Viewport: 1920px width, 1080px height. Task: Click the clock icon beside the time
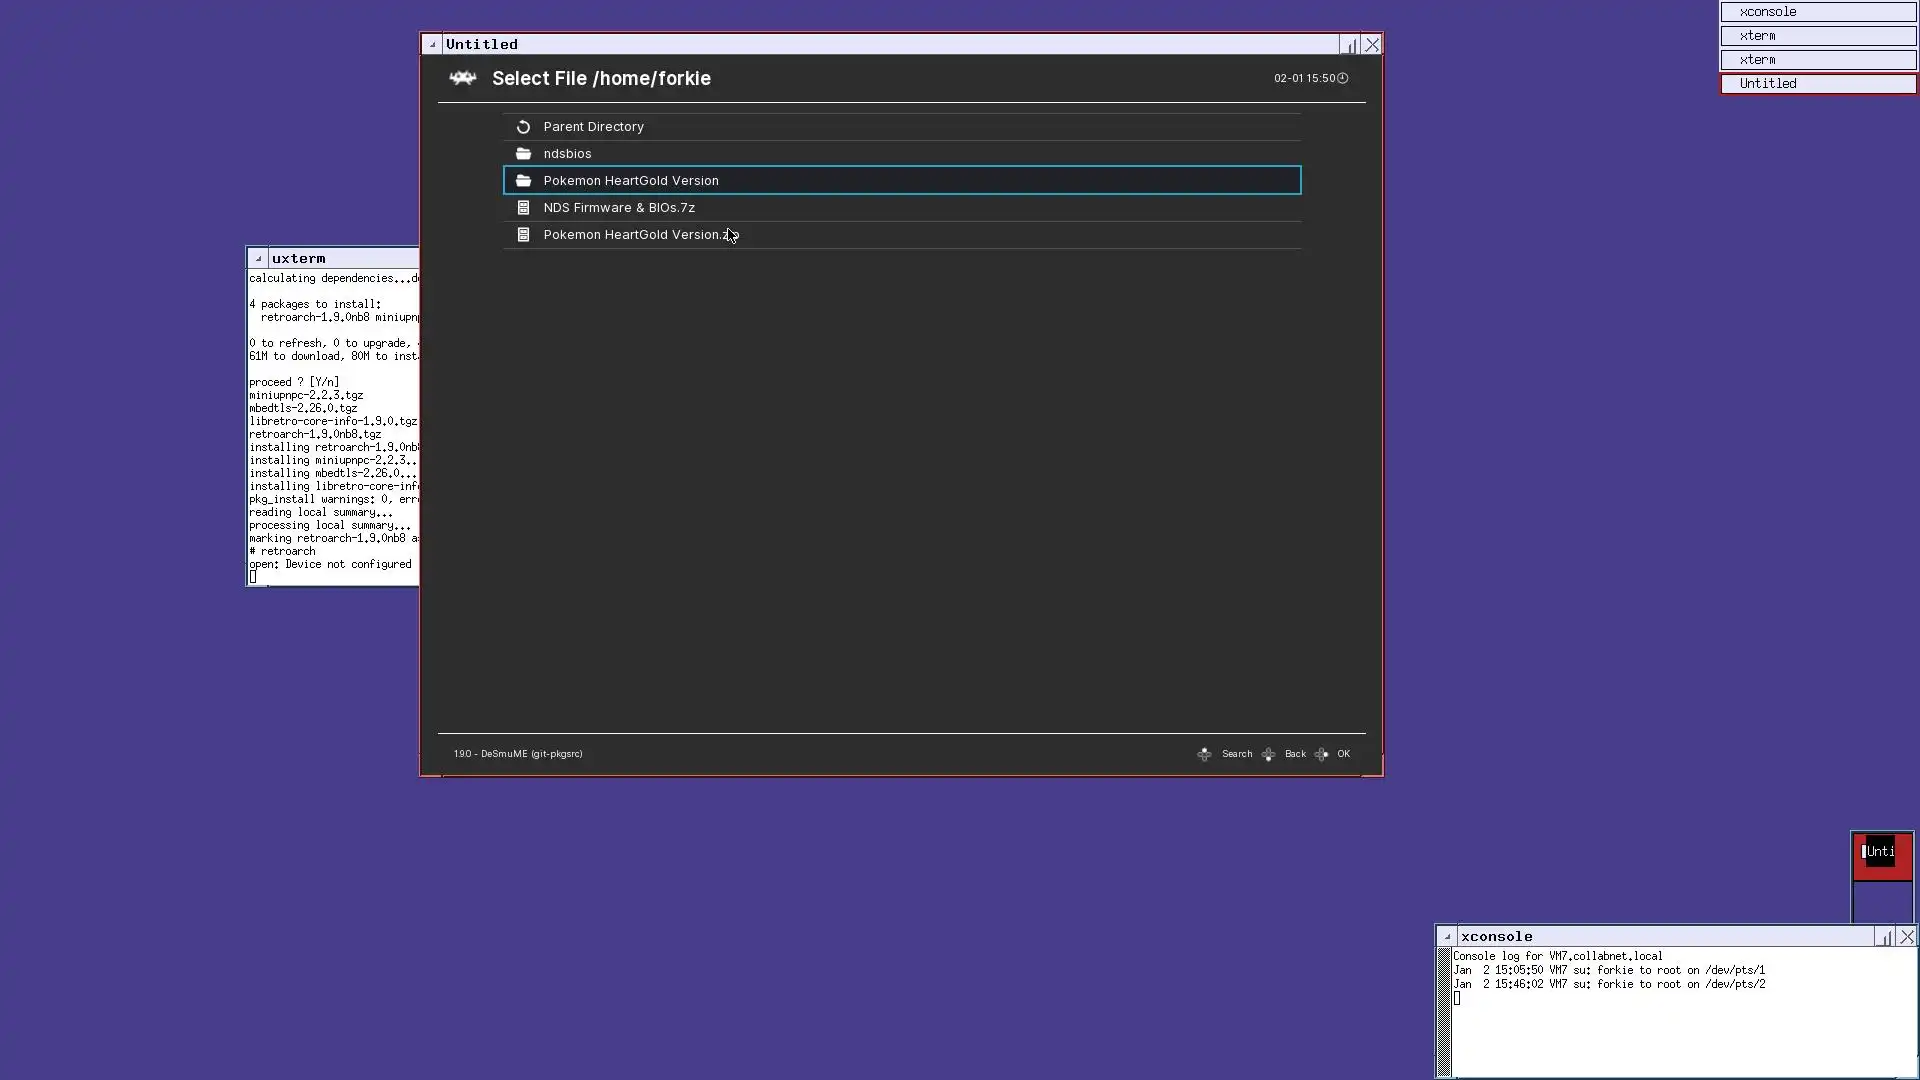[x=1343, y=78]
